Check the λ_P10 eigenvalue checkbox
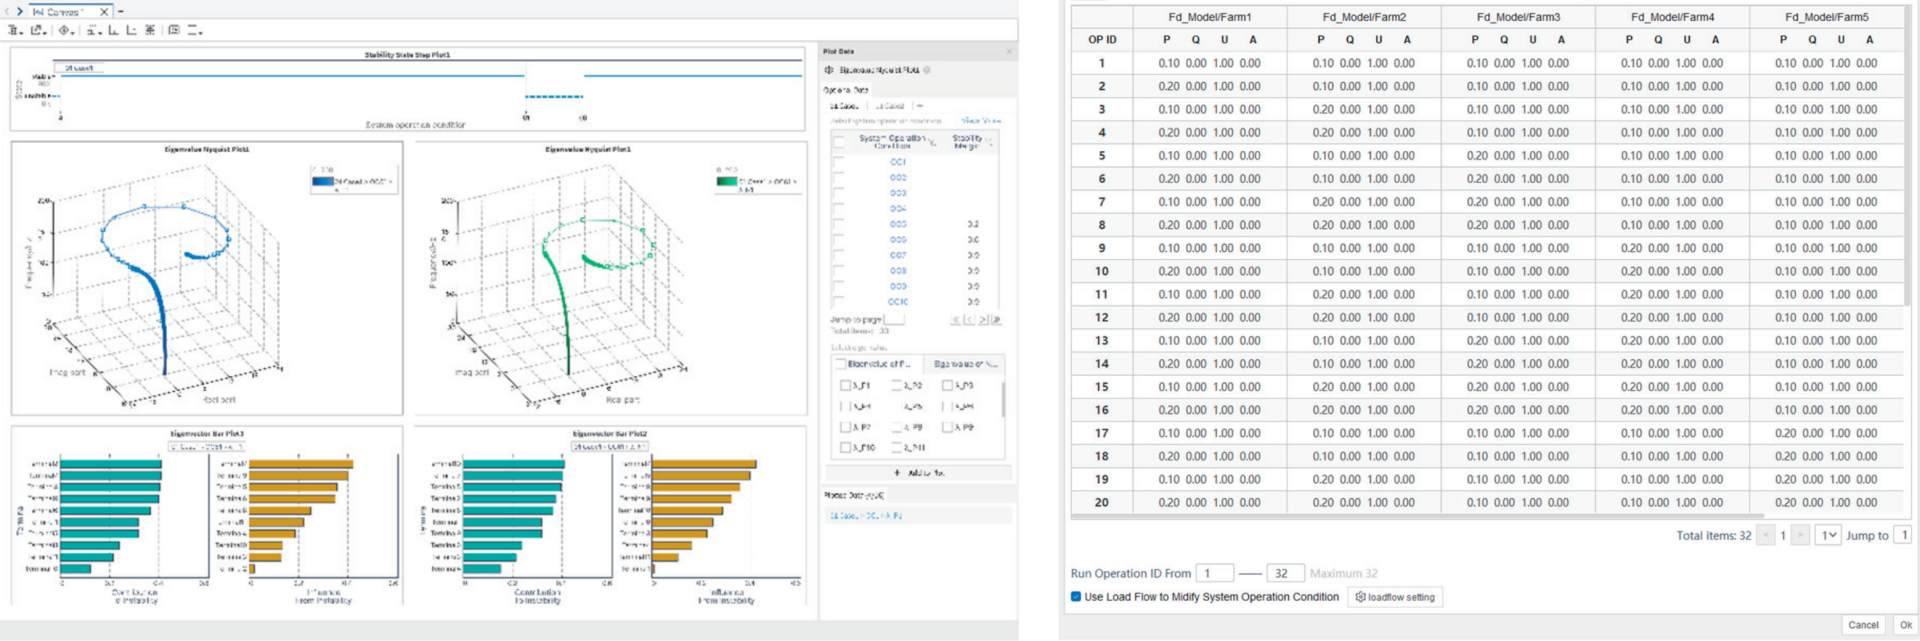The height and width of the screenshot is (641, 1920). (x=845, y=447)
